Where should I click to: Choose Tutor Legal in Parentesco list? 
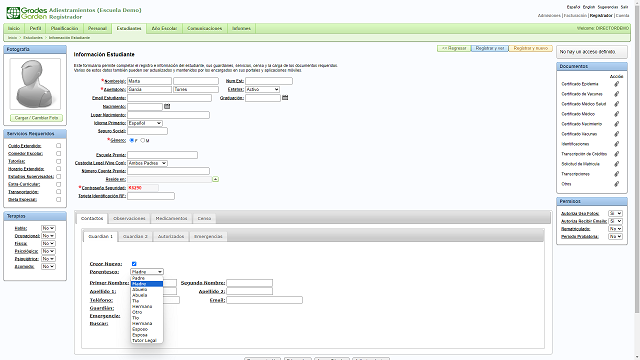point(147,340)
